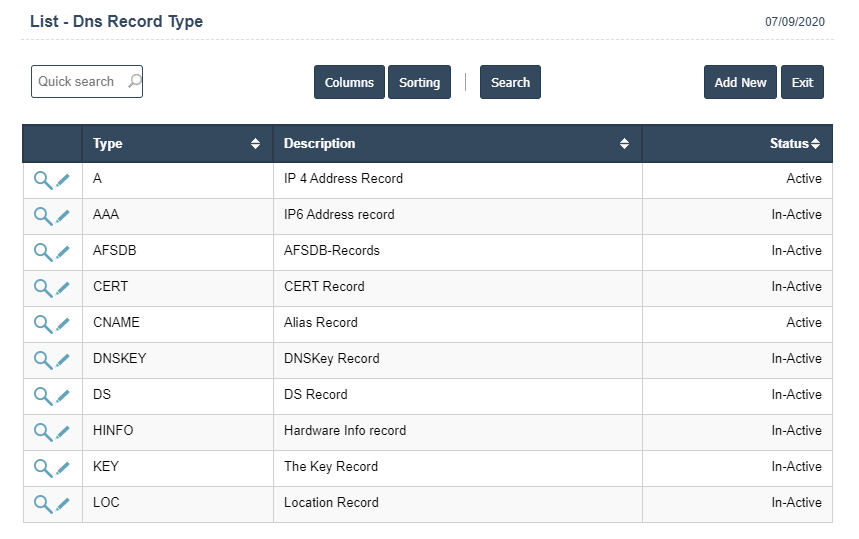The width and height of the screenshot is (859, 539).
Task: Edit the CERT record with pencil icon
Action: [63, 288]
